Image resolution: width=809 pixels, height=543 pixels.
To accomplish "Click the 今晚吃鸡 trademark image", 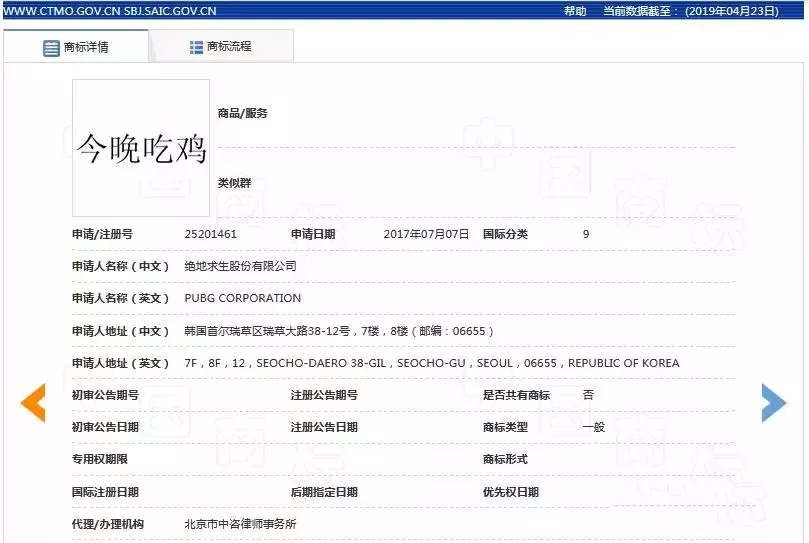I will tap(141, 148).
